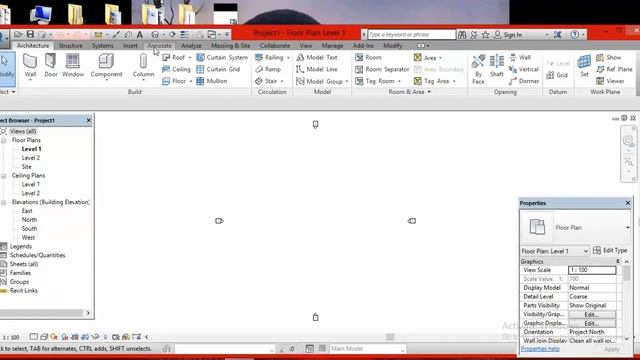Select the Tag Area tool
The height and width of the screenshot is (360, 640).
pos(435,81)
